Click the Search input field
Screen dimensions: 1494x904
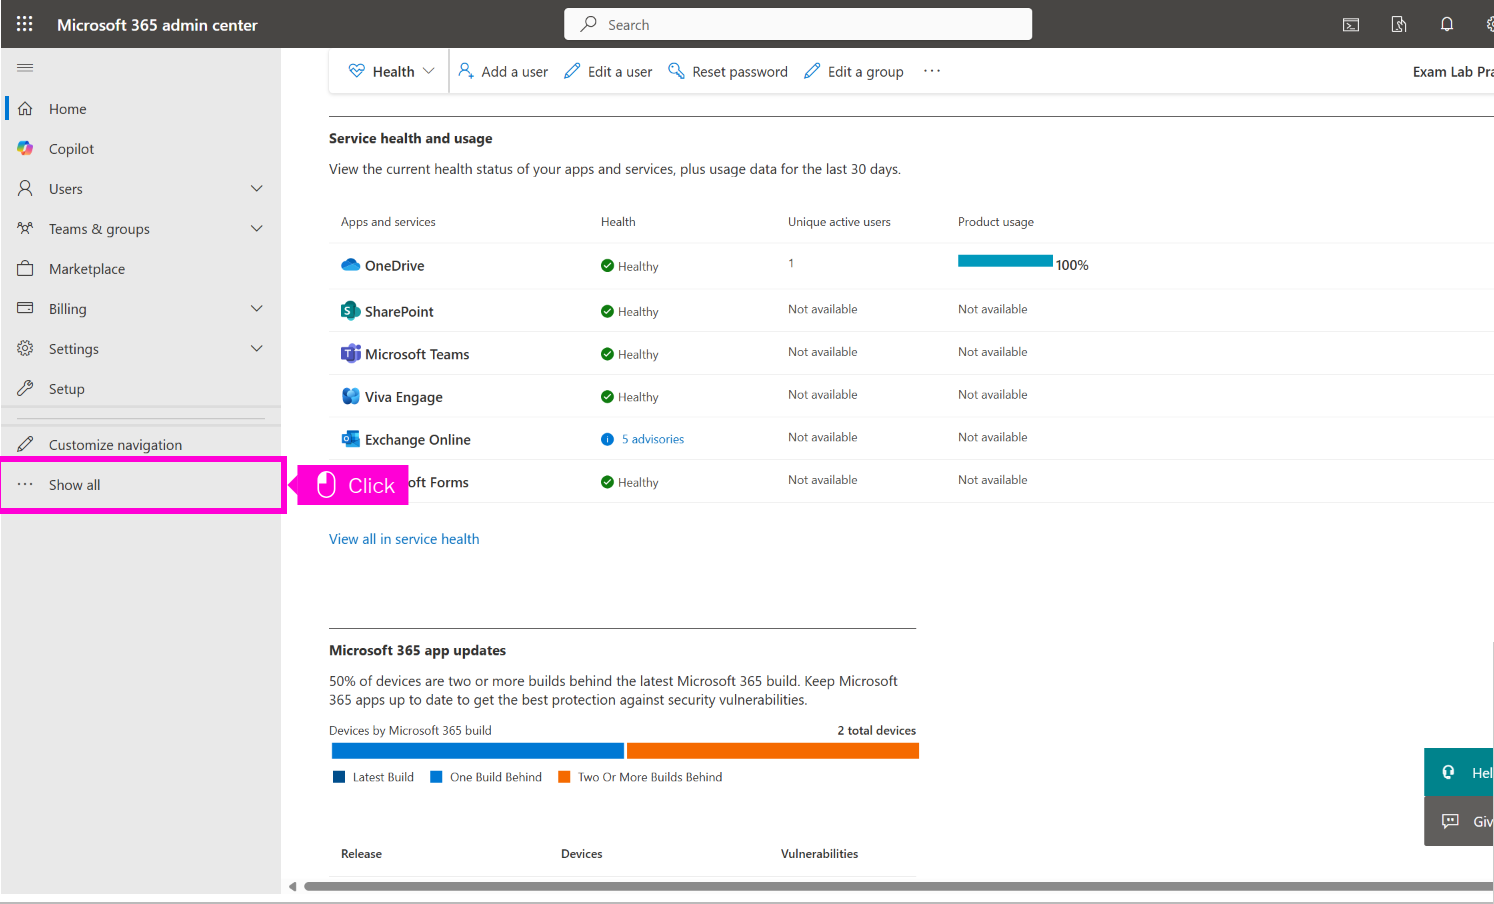798,24
